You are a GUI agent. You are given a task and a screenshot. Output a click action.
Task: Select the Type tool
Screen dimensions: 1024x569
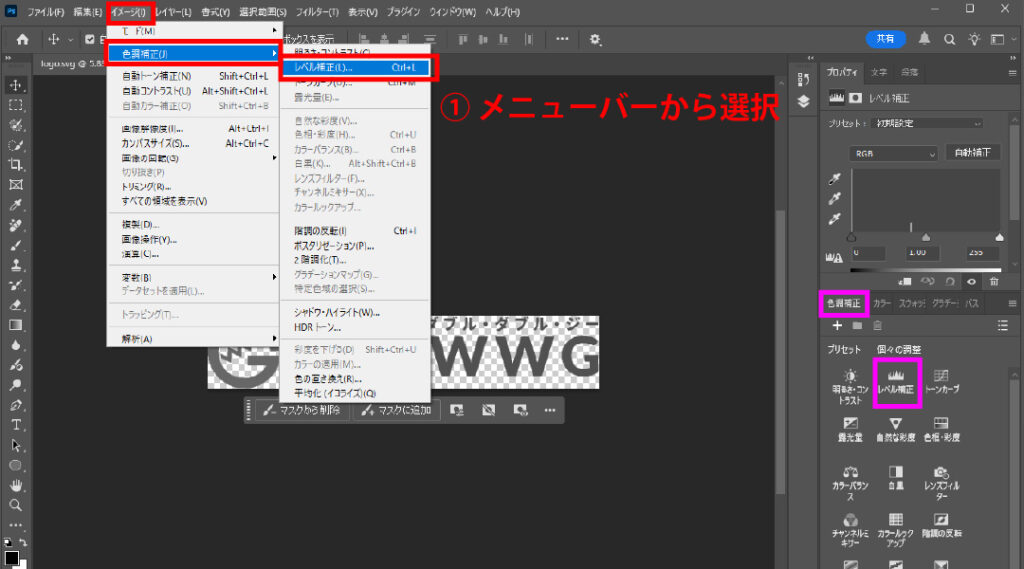coord(15,425)
